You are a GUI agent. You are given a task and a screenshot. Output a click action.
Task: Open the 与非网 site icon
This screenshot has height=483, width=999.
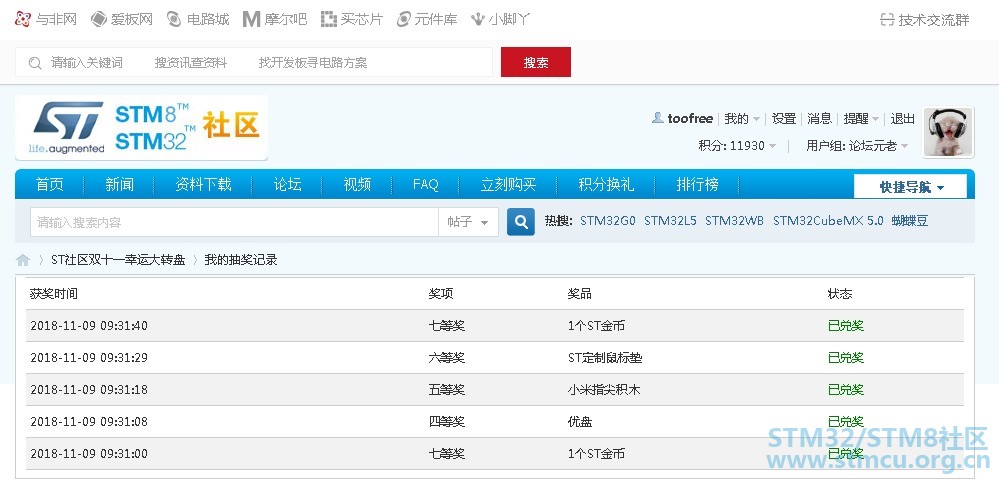pos(23,19)
